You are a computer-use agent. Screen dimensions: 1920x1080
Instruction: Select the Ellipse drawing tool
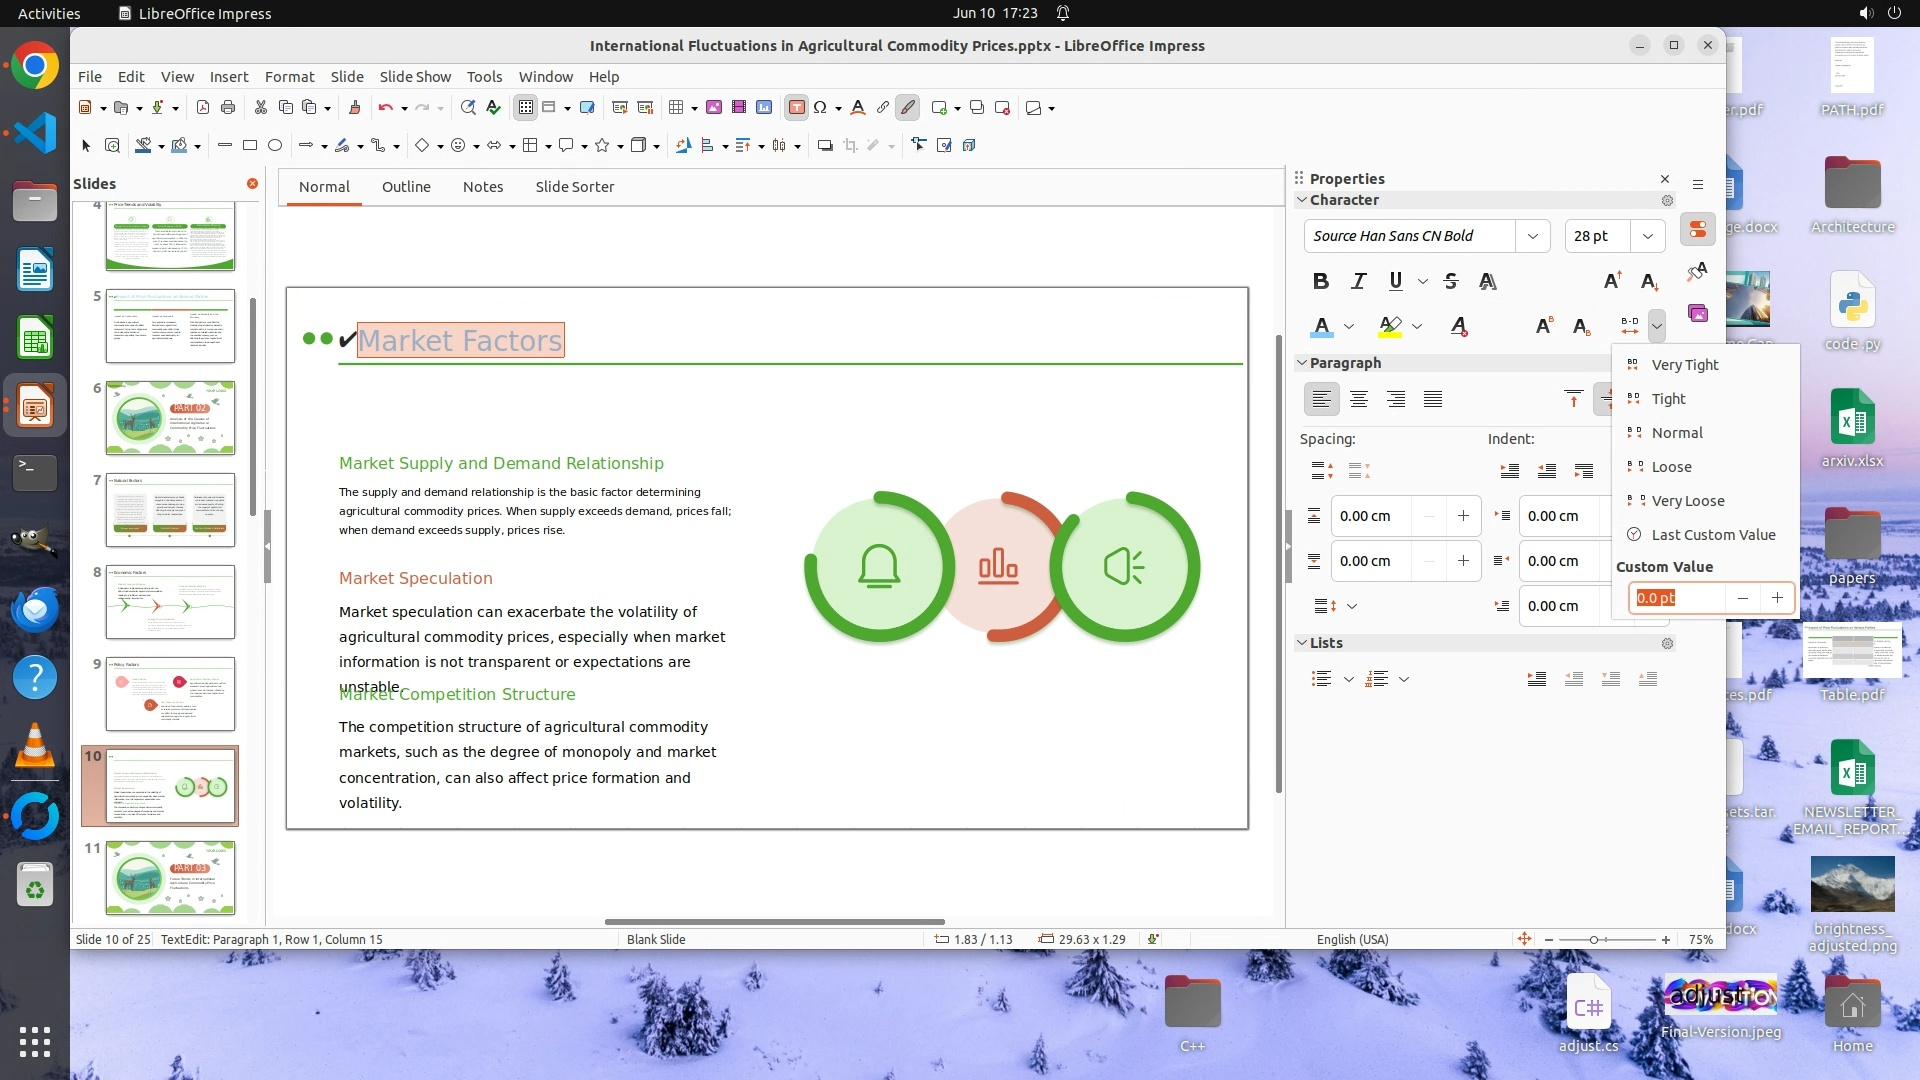275,146
